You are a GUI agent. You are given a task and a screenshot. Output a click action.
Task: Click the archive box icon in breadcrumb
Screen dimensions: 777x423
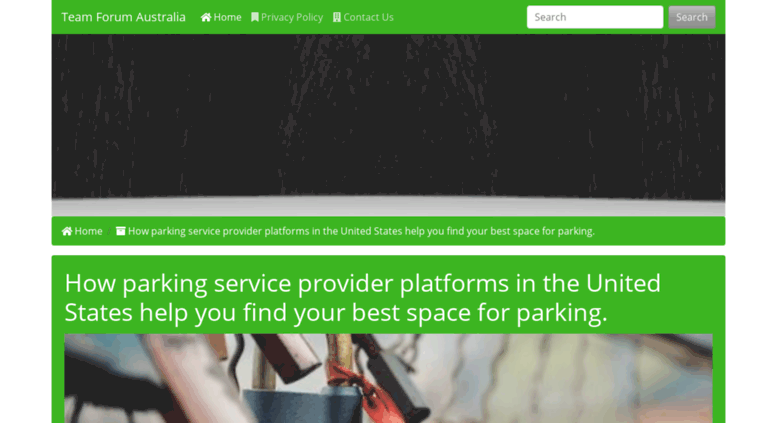coord(120,231)
